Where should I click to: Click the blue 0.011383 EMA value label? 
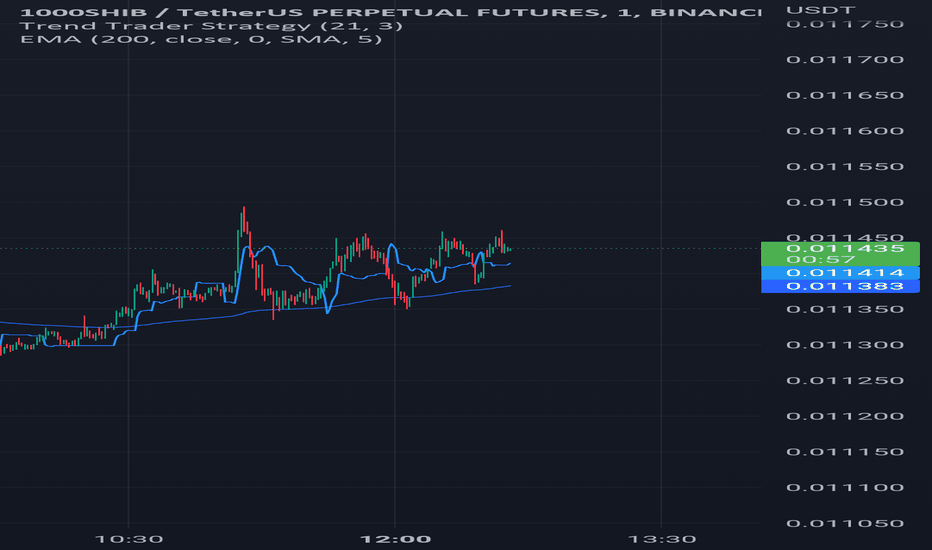[x=840, y=287]
